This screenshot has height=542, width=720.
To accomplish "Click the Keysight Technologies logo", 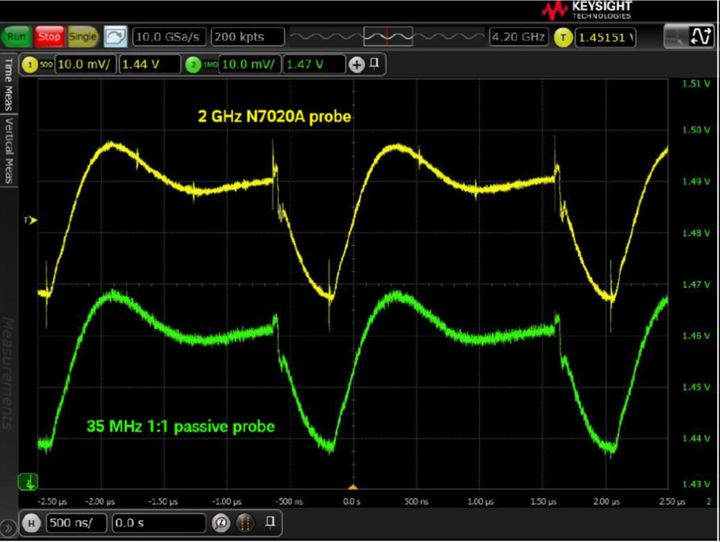I will [x=587, y=10].
